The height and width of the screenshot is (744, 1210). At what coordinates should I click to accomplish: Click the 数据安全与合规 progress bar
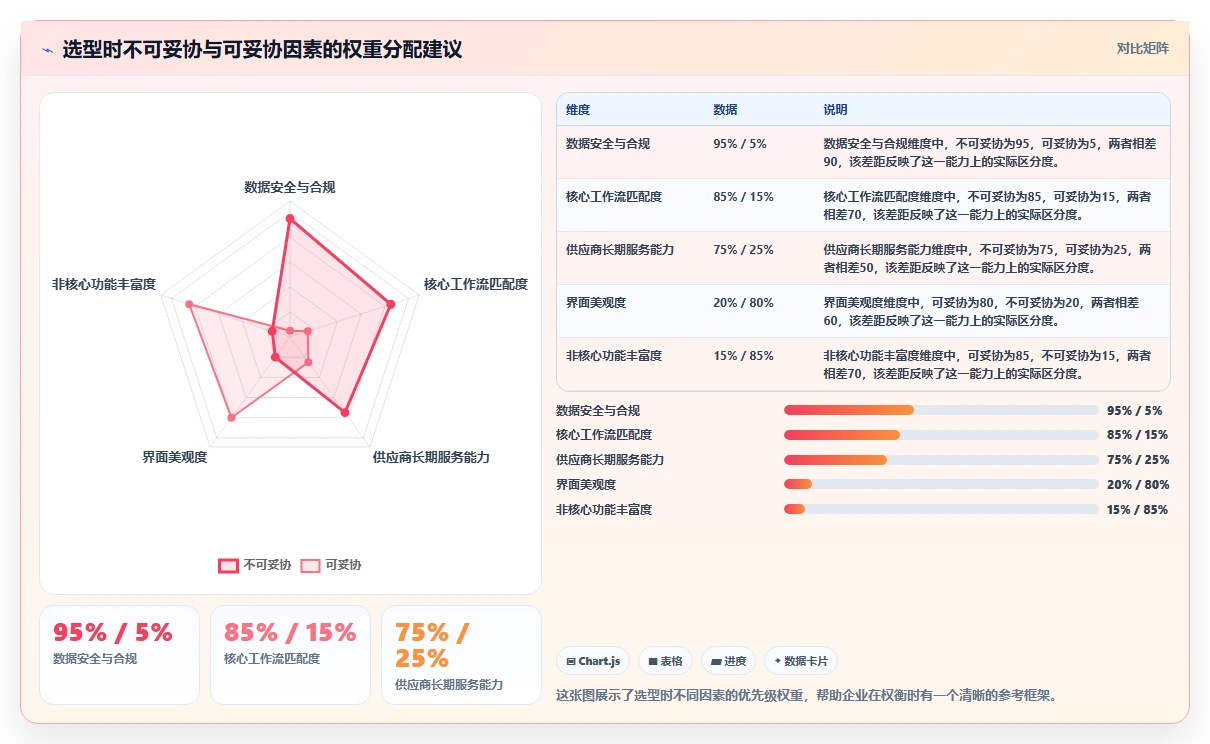(941, 410)
